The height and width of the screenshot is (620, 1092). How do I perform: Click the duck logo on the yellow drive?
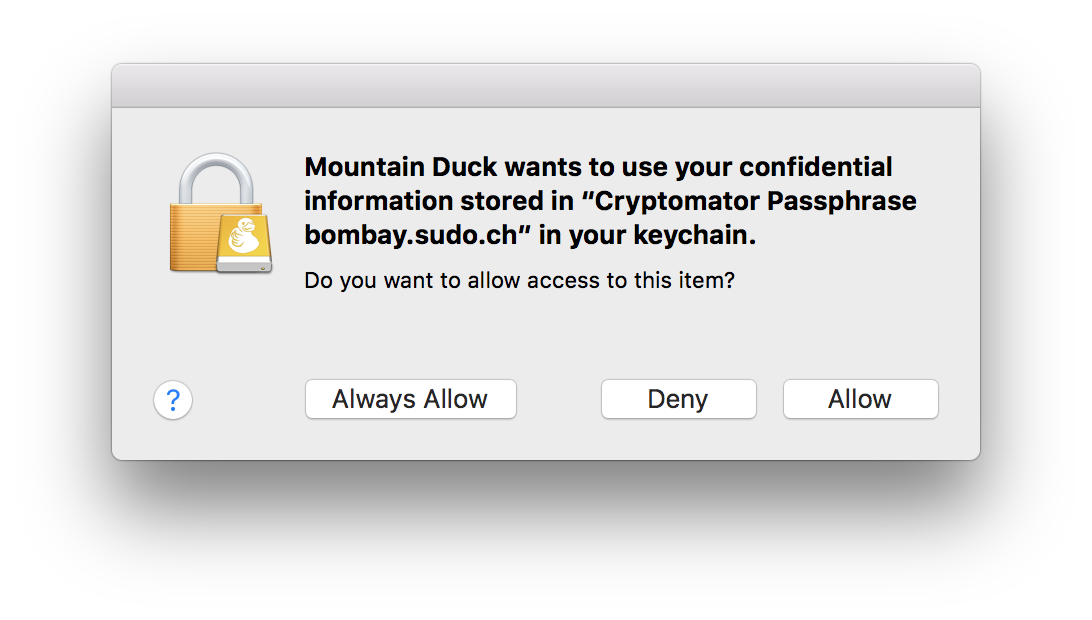click(244, 235)
